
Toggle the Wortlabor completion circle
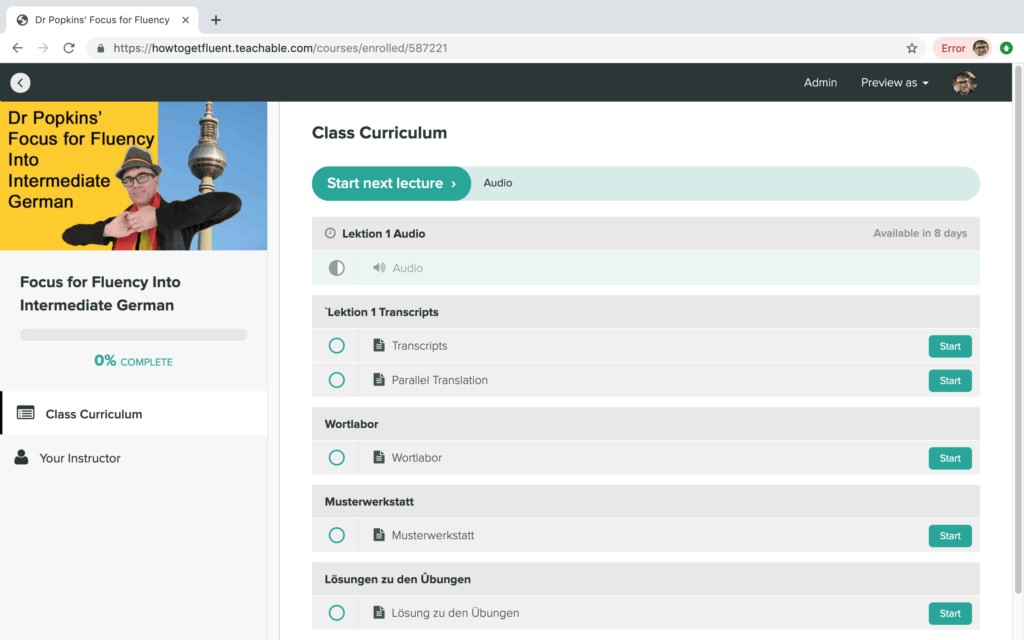coord(337,458)
